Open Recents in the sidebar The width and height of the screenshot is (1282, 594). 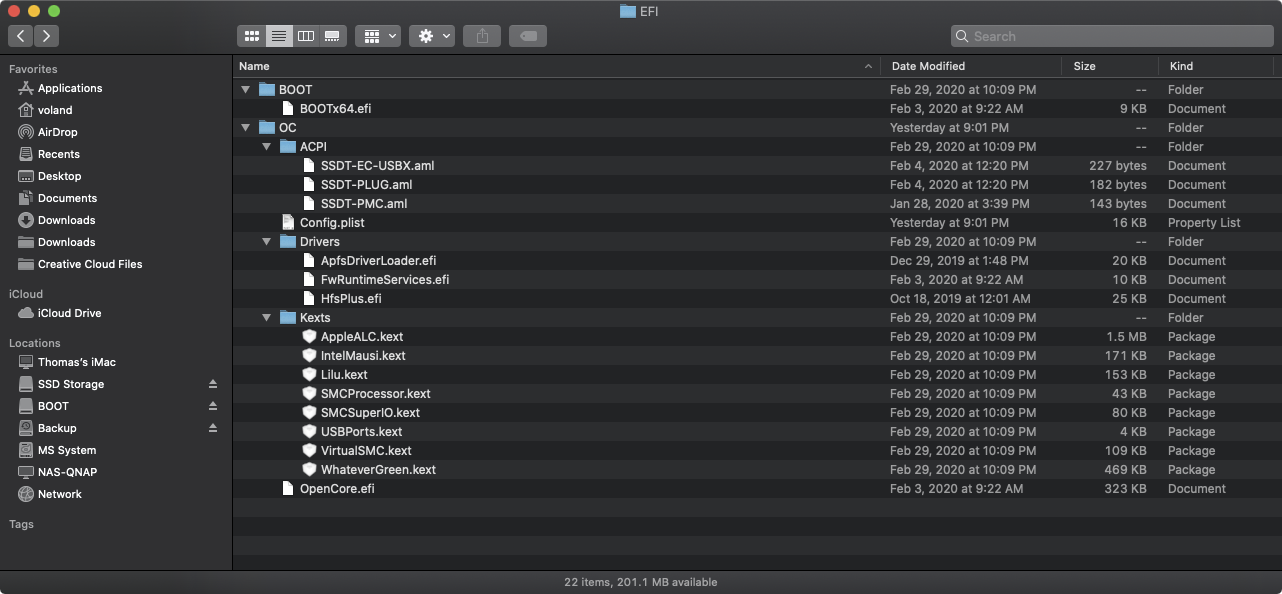coord(59,154)
